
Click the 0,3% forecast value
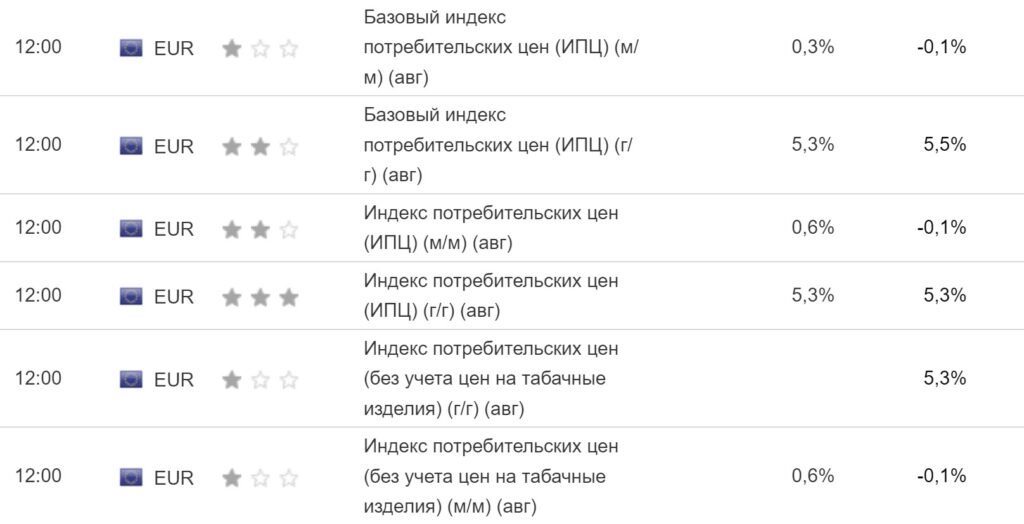click(812, 47)
